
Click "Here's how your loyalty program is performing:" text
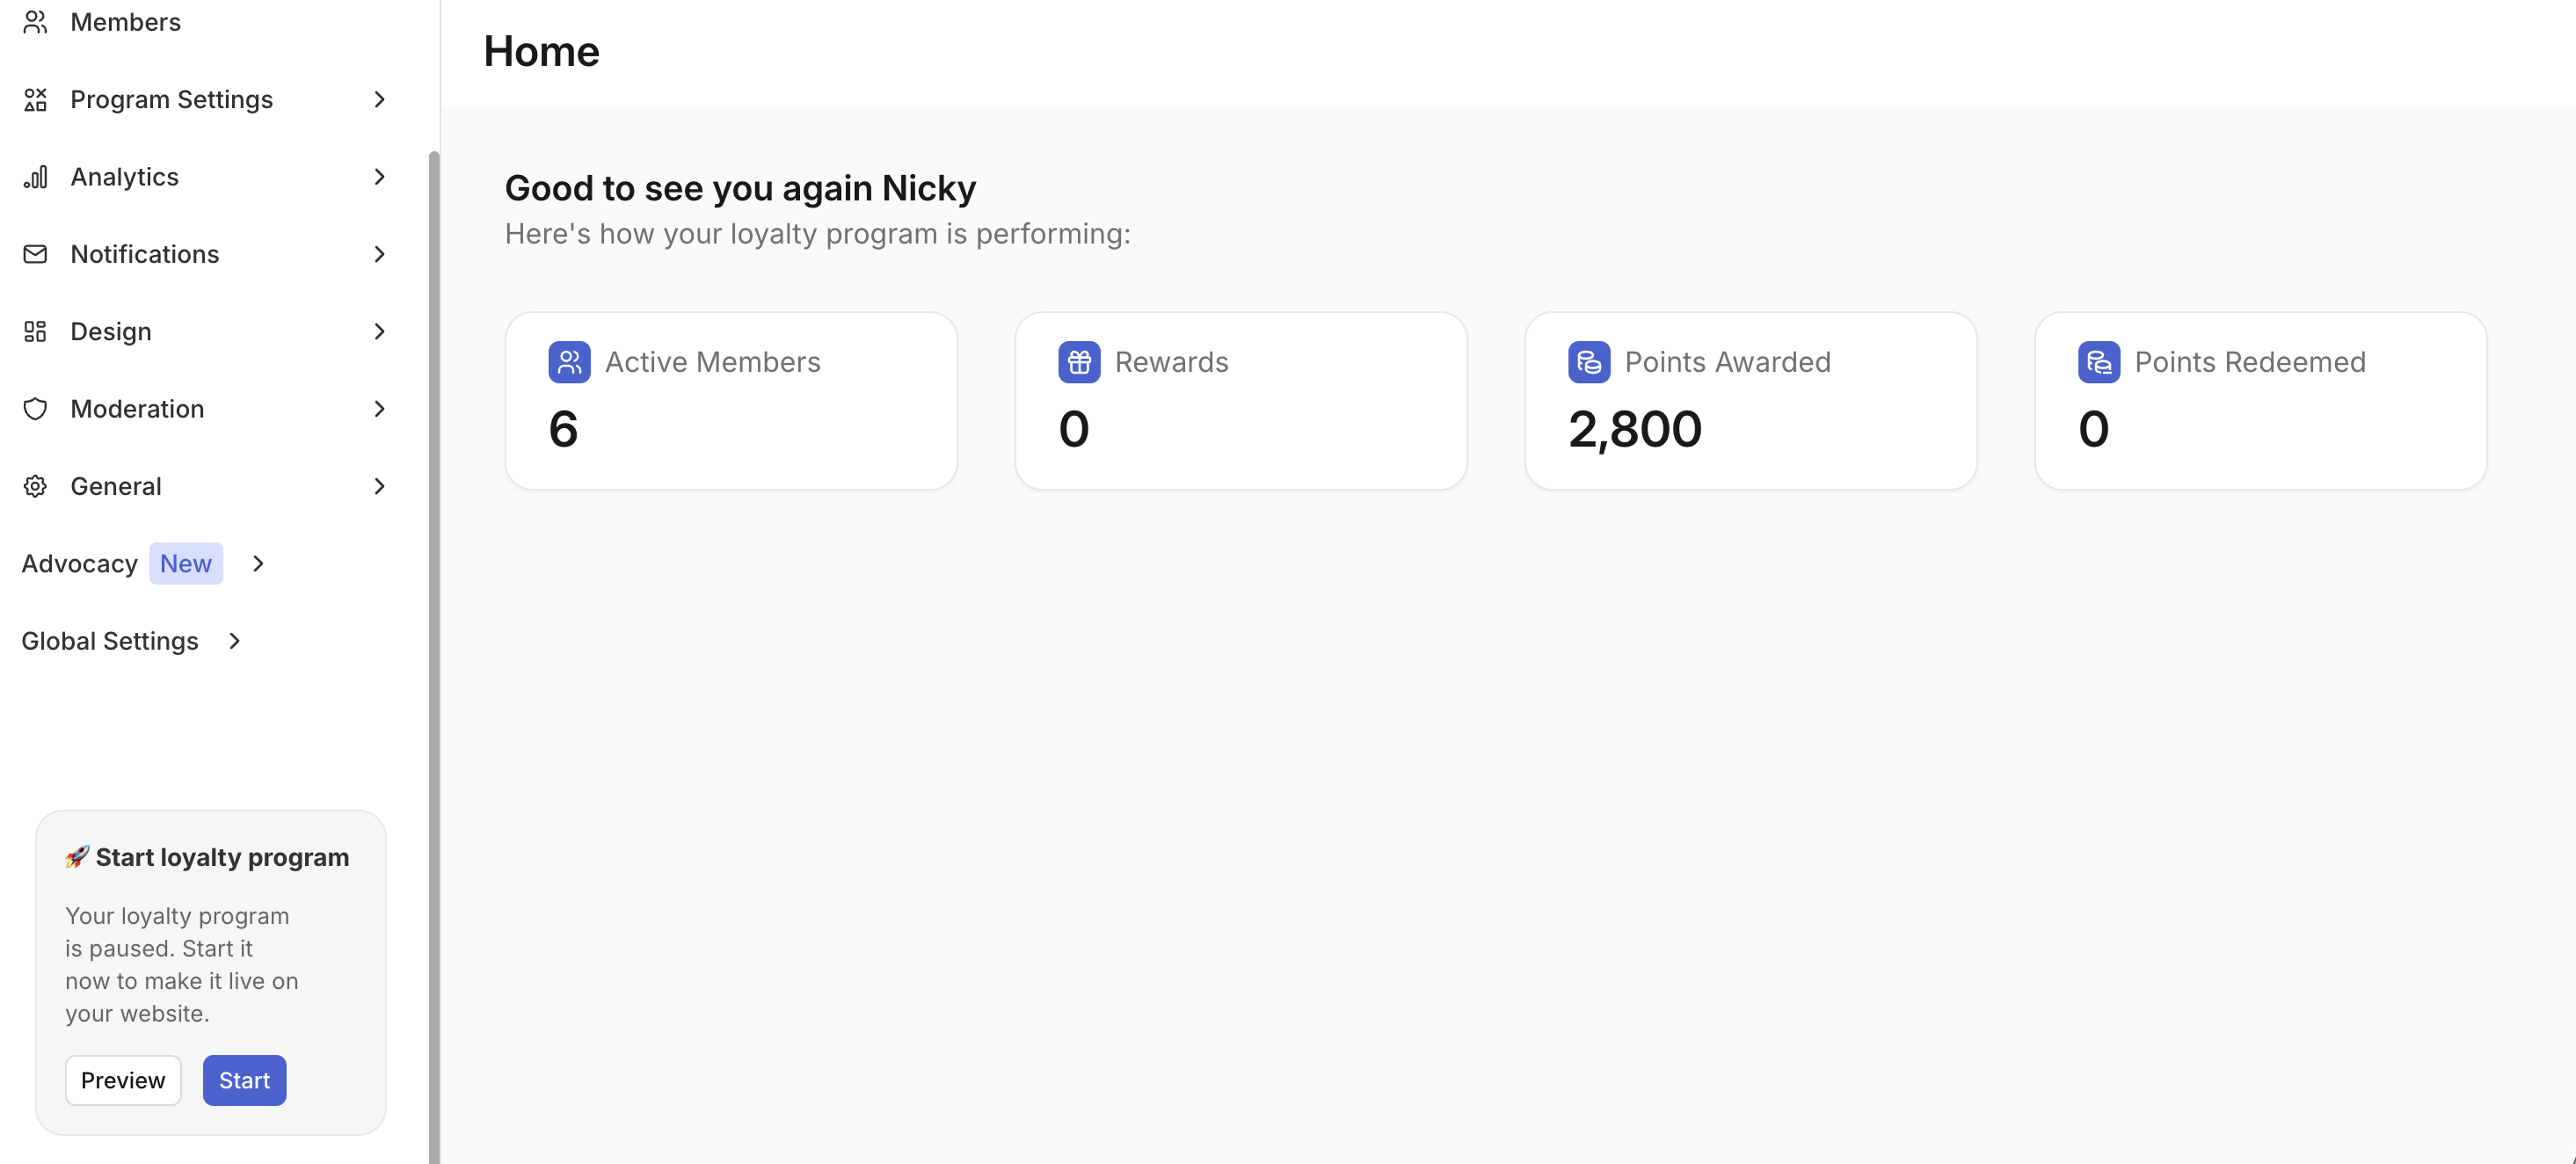[818, 234]
